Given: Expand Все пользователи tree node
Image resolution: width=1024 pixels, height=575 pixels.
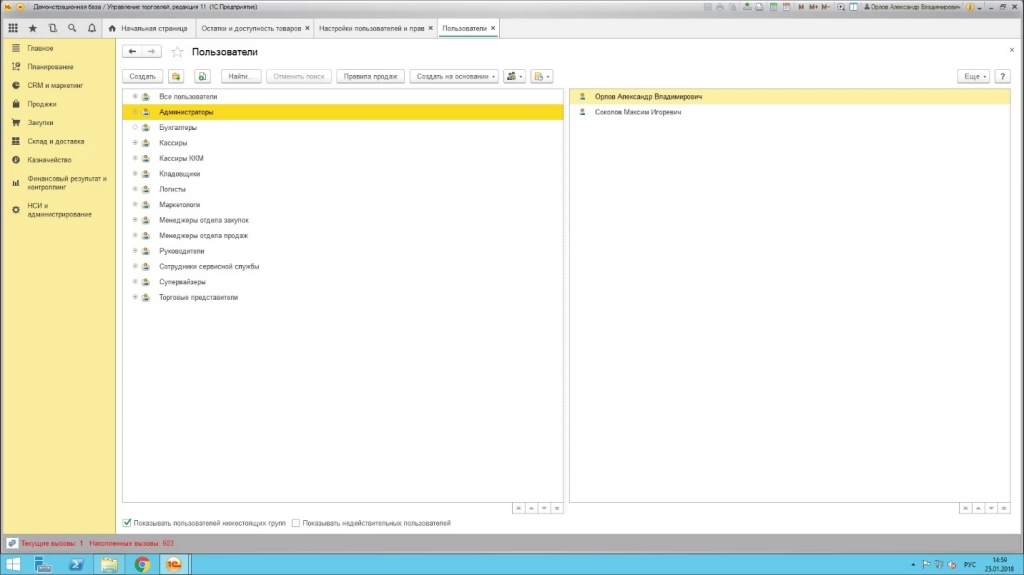Looking at the screenshot, I should [x=135, y=96].
